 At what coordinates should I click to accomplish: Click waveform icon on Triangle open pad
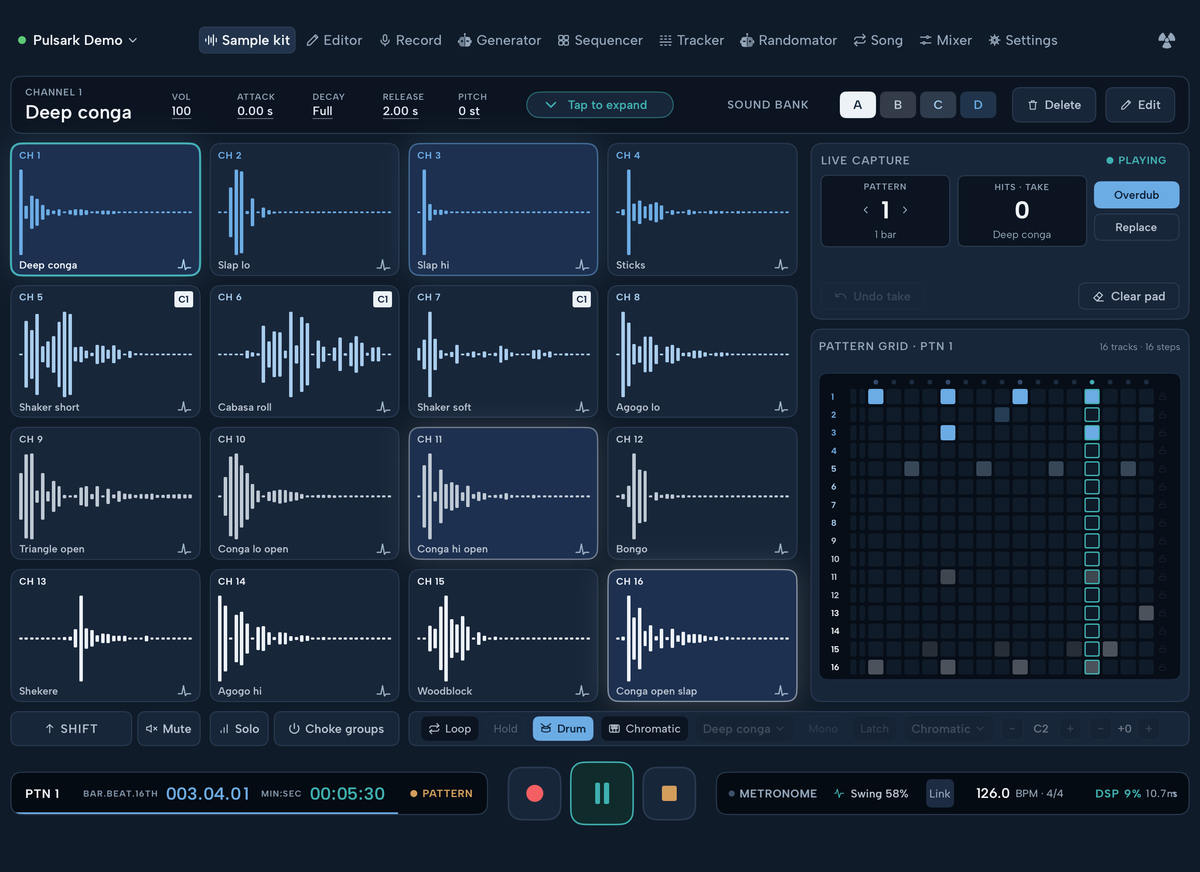pos(184,549)
